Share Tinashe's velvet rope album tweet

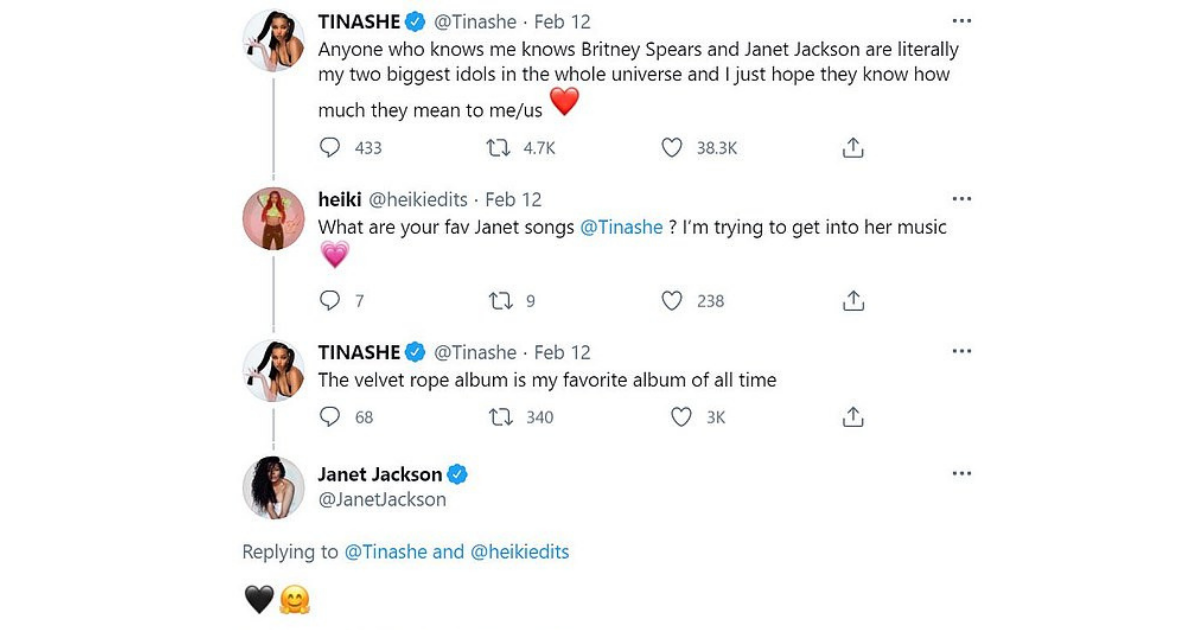tap(852, 417)
